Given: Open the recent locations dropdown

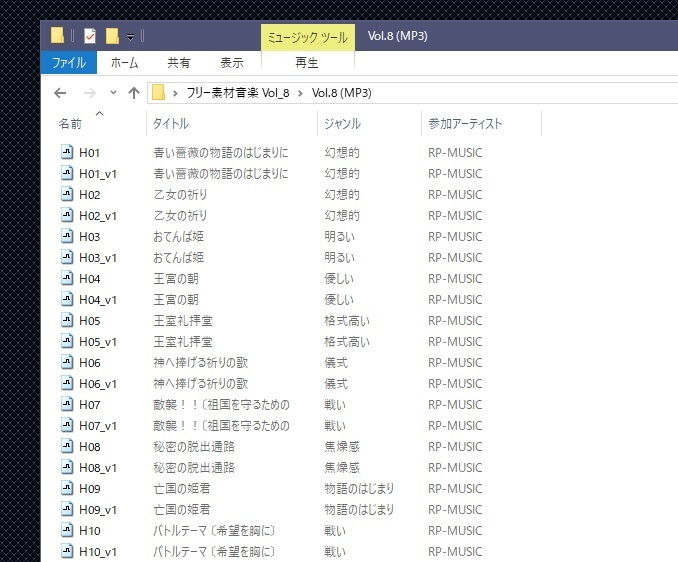Looking at the screenshot, I should tap(113, 92).
